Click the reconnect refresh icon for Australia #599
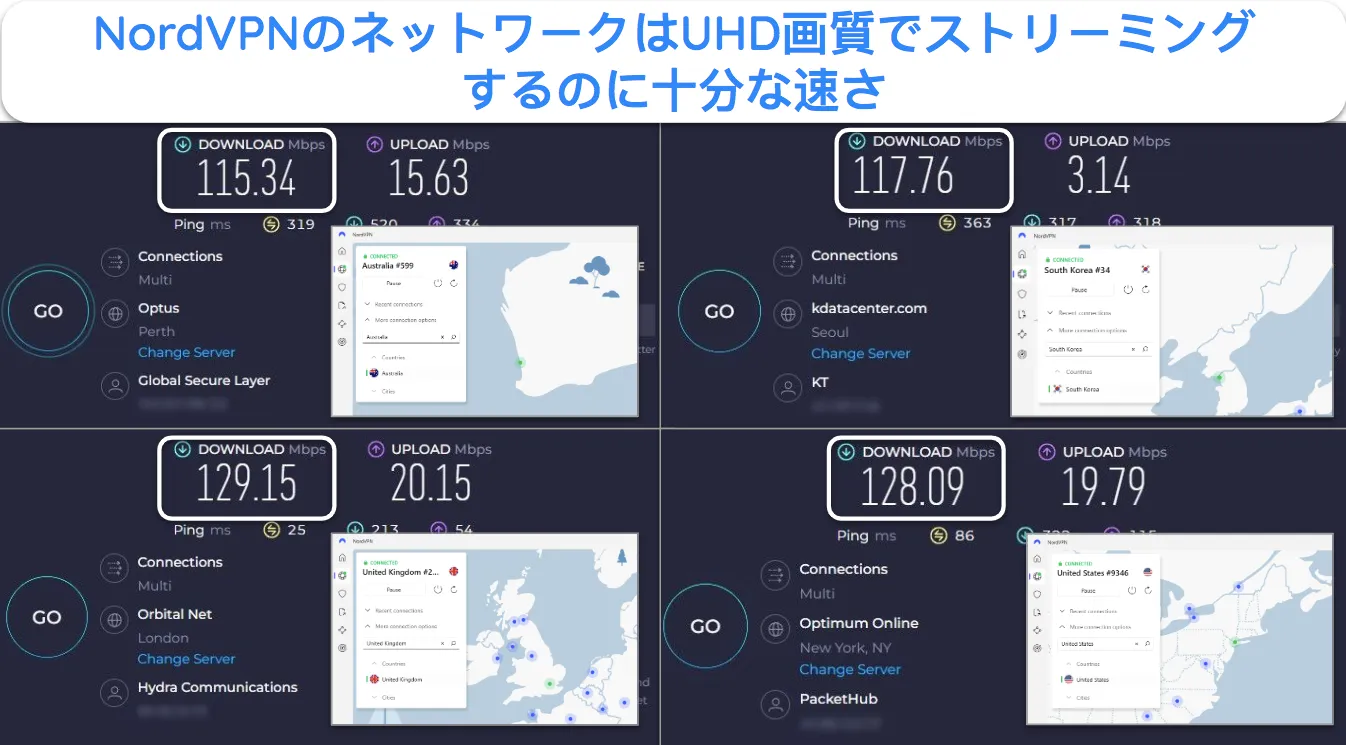 click(454, 283)
